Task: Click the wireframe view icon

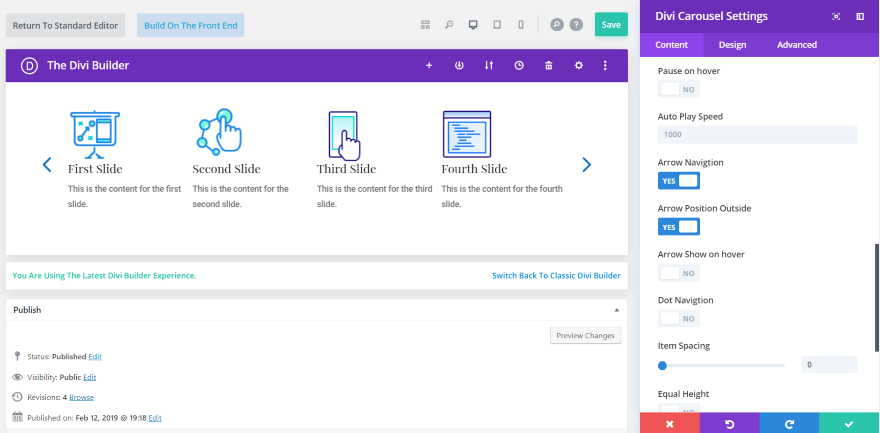Action: [425, 25]
